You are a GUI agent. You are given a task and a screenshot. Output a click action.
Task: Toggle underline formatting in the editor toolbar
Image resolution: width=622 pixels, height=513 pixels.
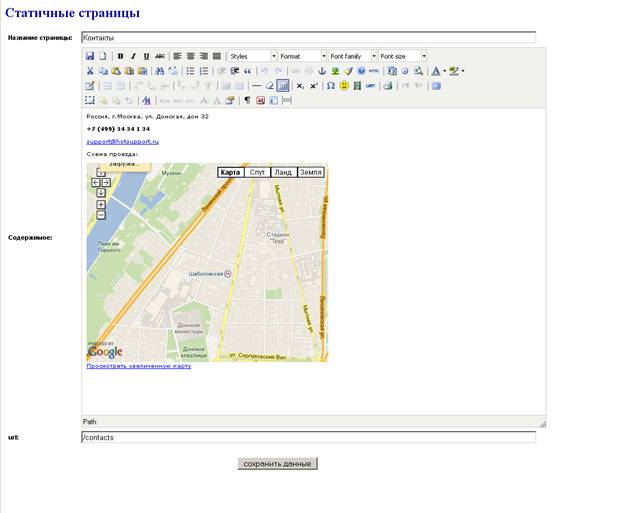[x=146, y=56]
